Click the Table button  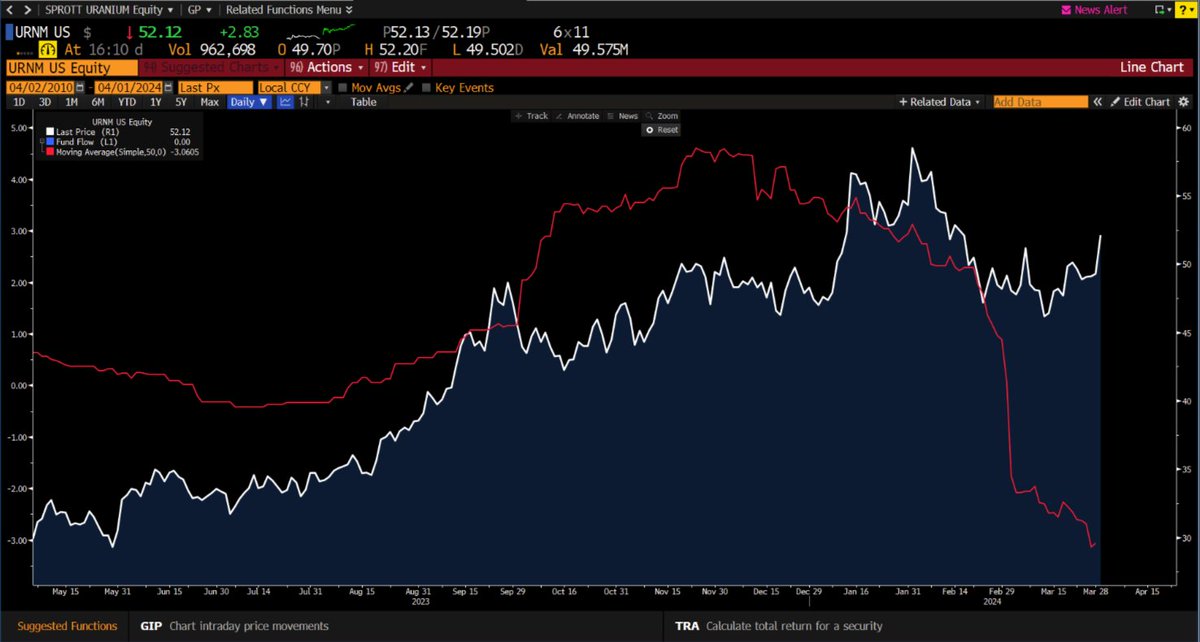[362, 101]
